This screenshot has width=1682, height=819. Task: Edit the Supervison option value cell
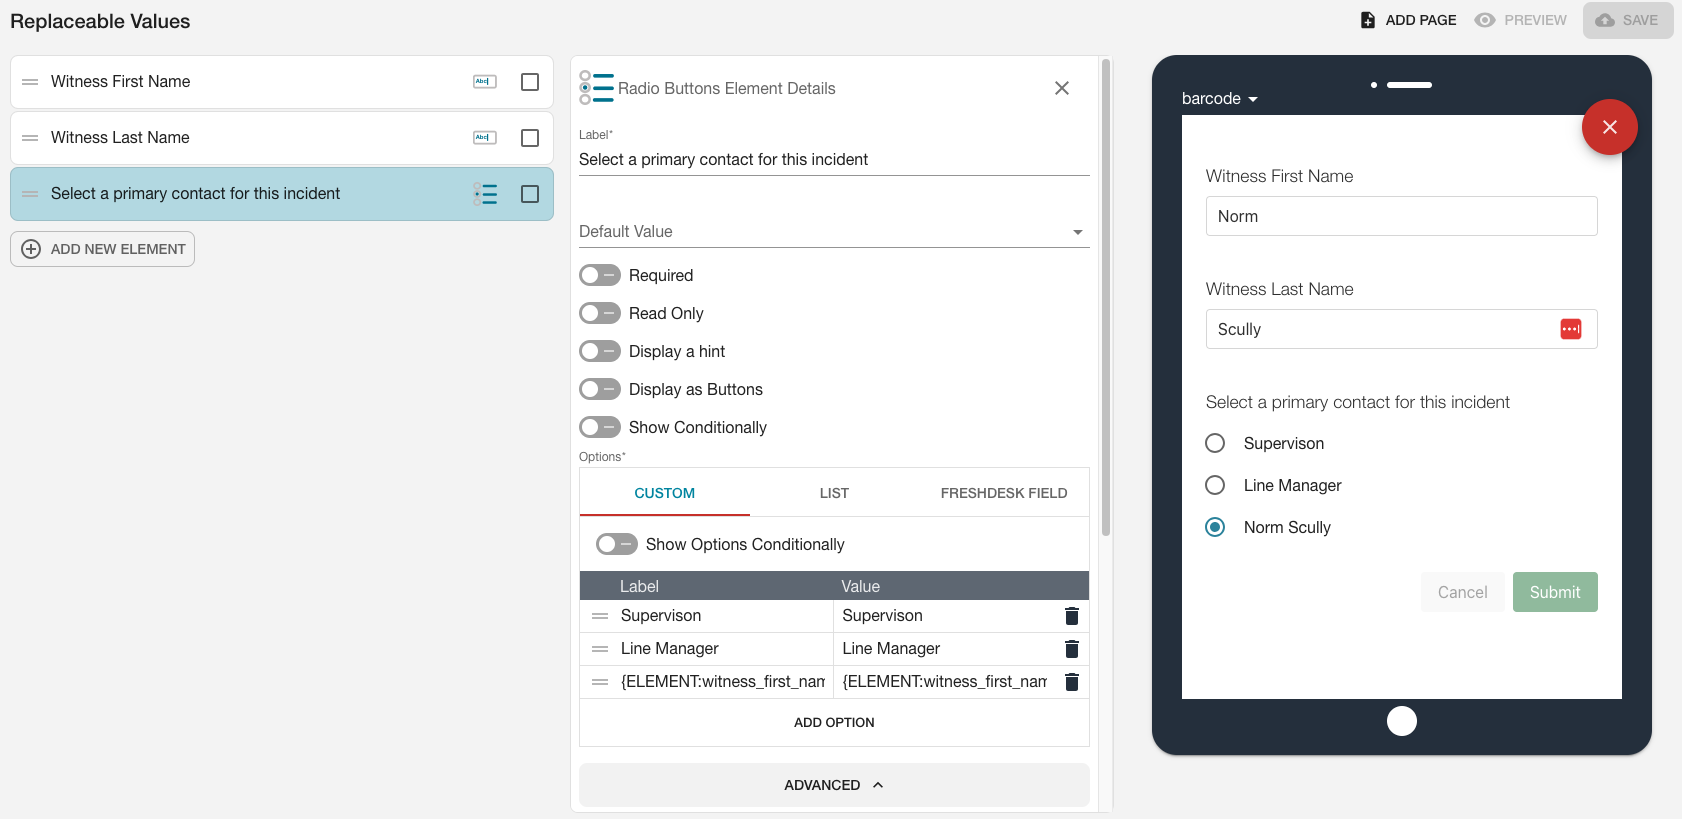pyautogui.click(x=946, y=616)
